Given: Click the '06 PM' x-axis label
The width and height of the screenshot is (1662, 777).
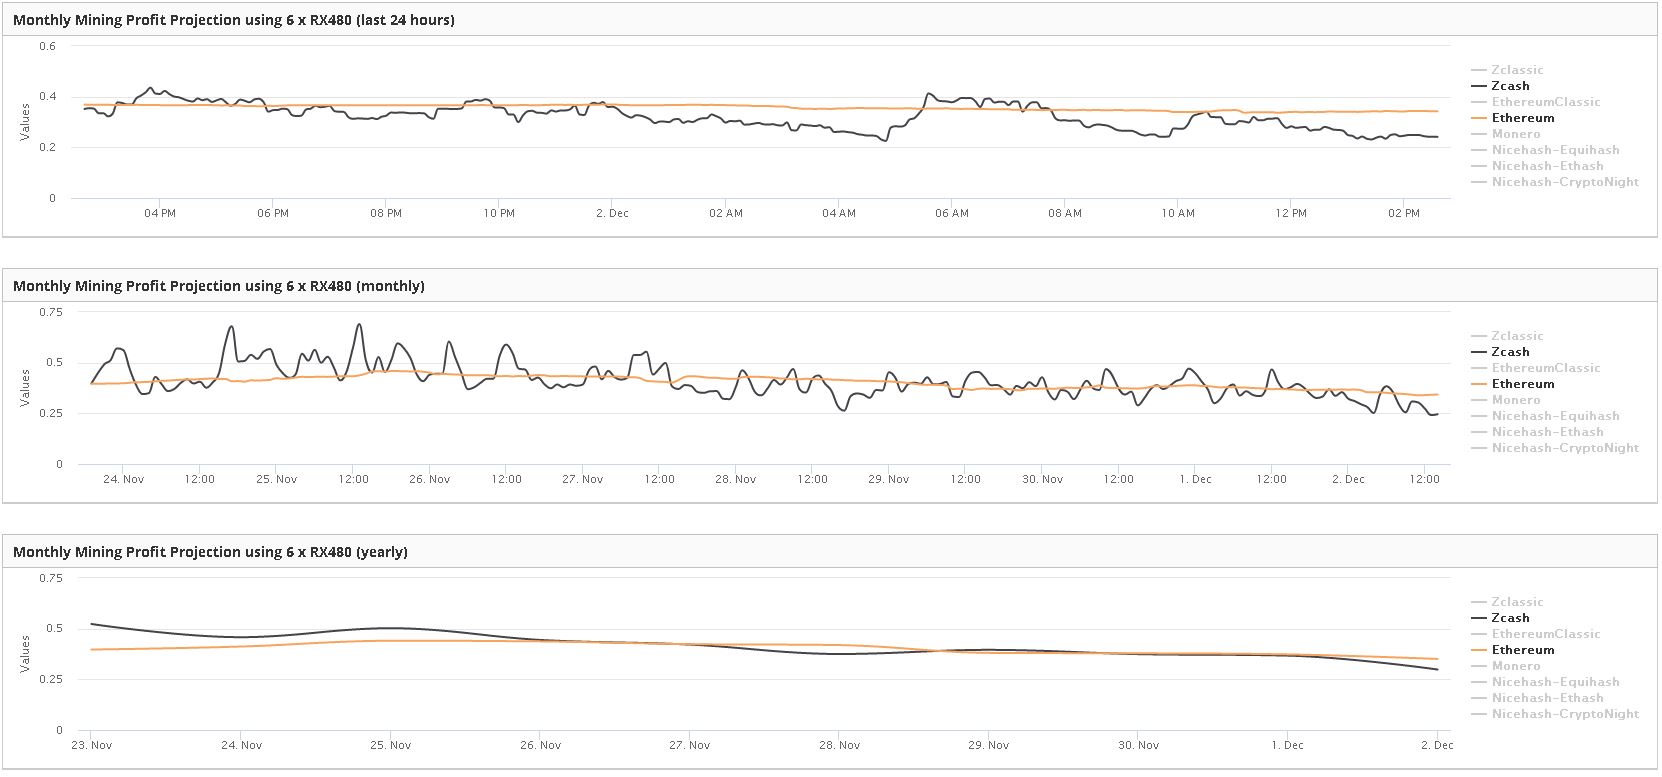Looking at the screenshot, I should pos(273,214).
